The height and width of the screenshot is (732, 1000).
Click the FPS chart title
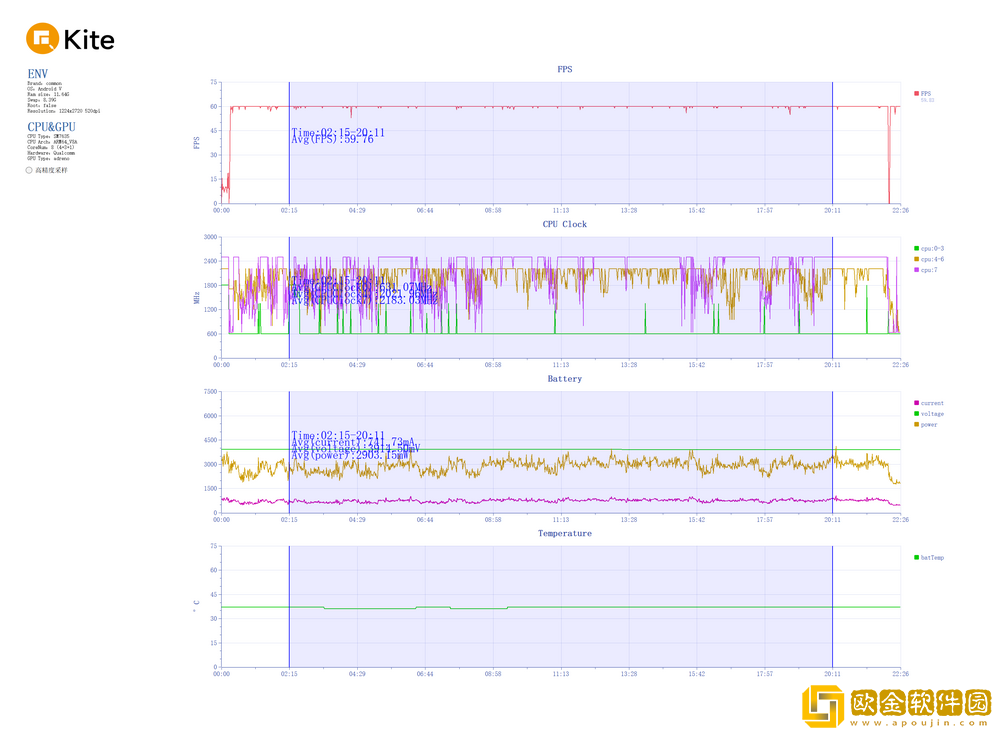[565, 69]
